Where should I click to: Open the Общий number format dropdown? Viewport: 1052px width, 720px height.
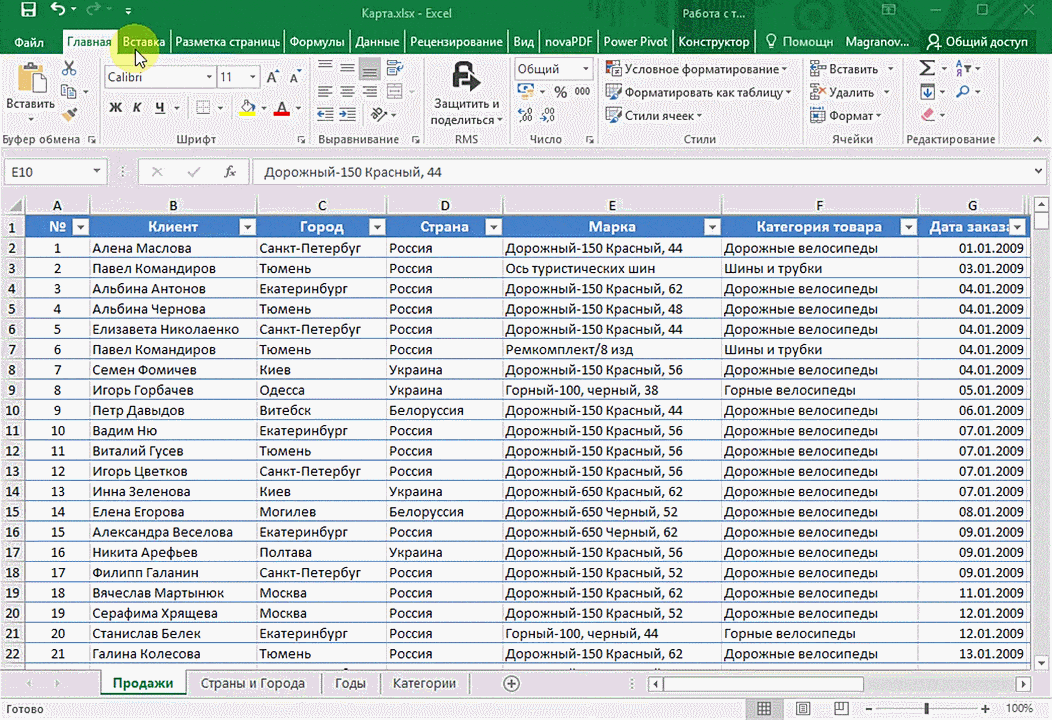585,69
